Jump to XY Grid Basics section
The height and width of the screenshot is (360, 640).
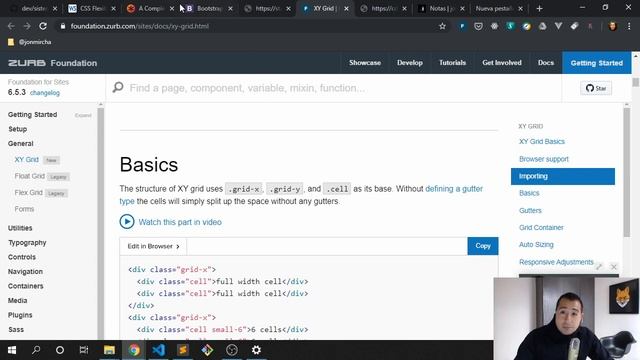click(x=542, y=142)
